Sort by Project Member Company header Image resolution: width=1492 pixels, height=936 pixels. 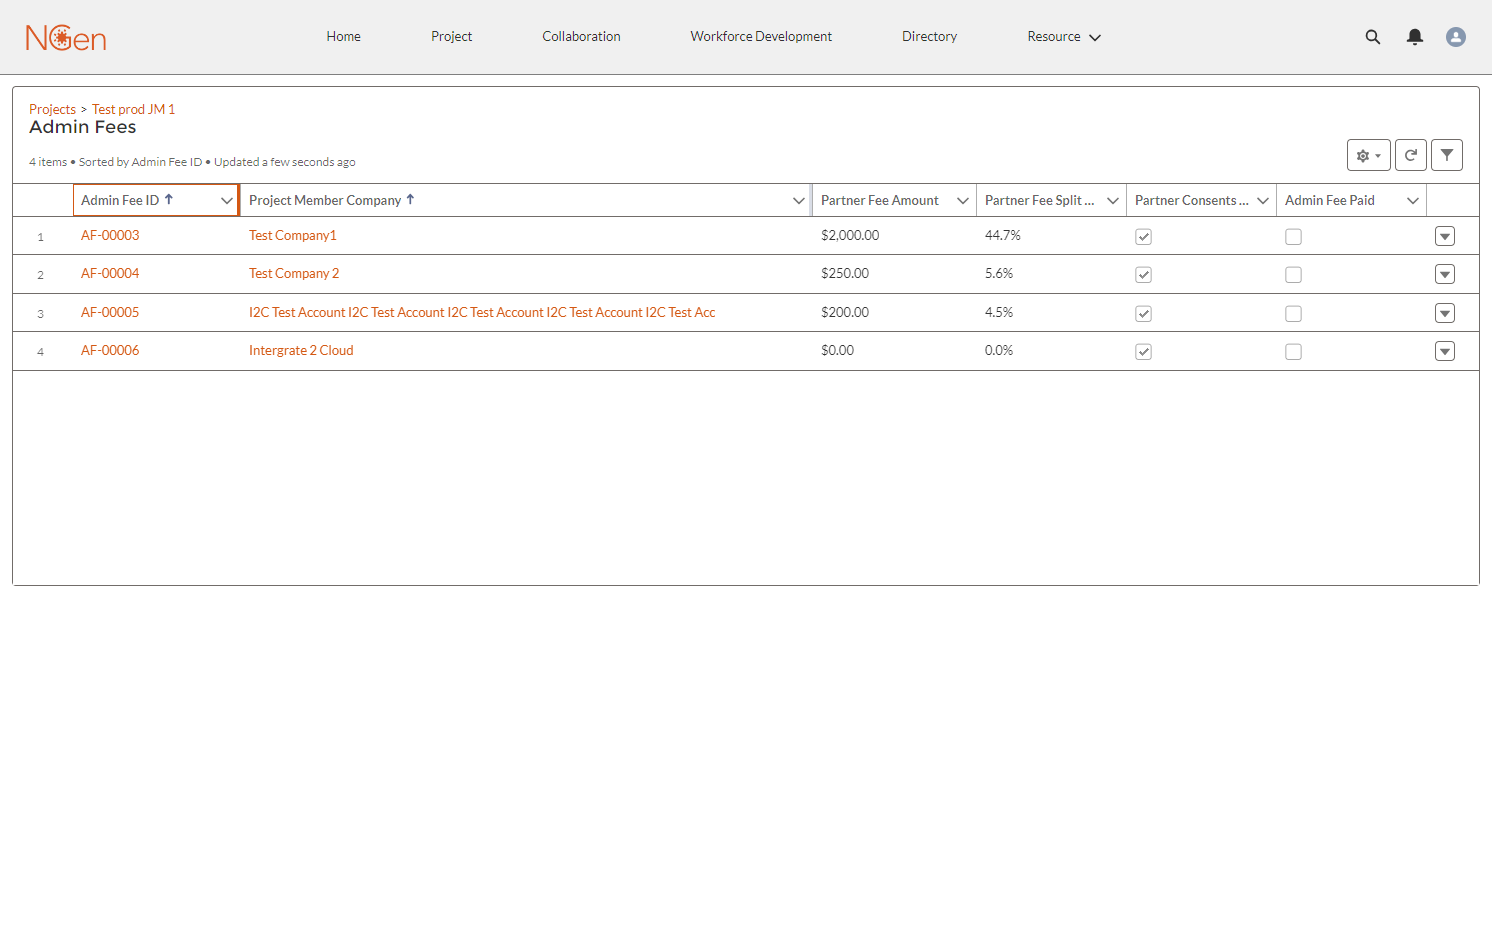click(x=325, y=200)
